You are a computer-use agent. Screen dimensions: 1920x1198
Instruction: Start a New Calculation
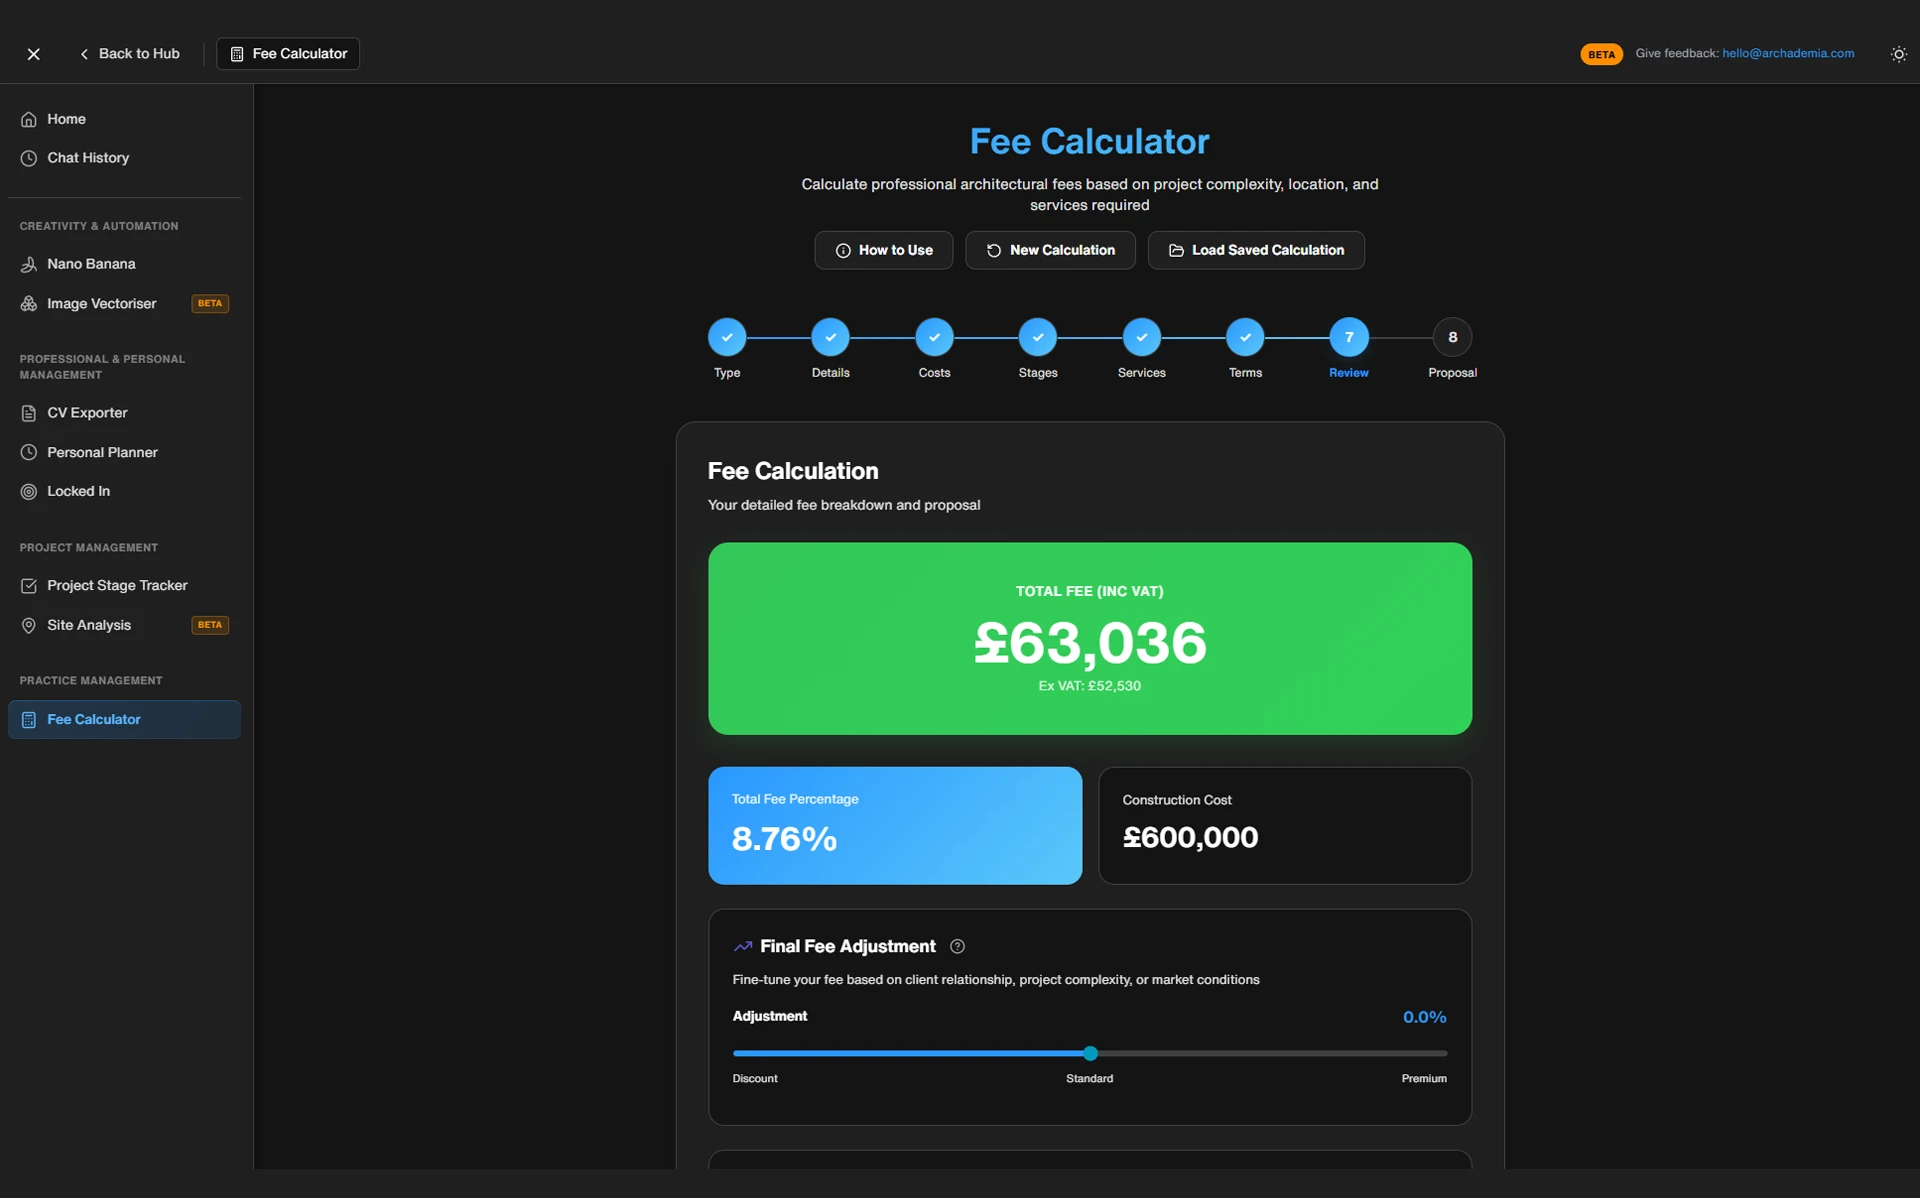coord(1050,250)
